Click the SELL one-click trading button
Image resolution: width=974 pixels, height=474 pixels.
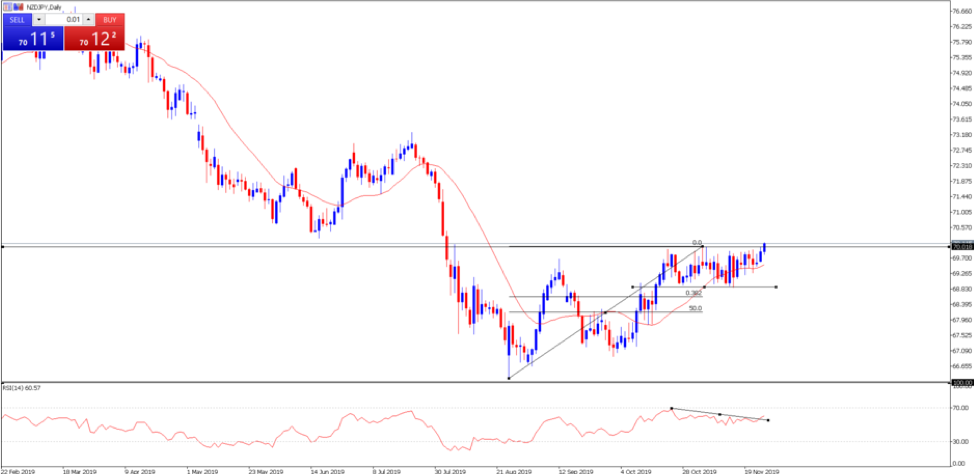point(17,19)
